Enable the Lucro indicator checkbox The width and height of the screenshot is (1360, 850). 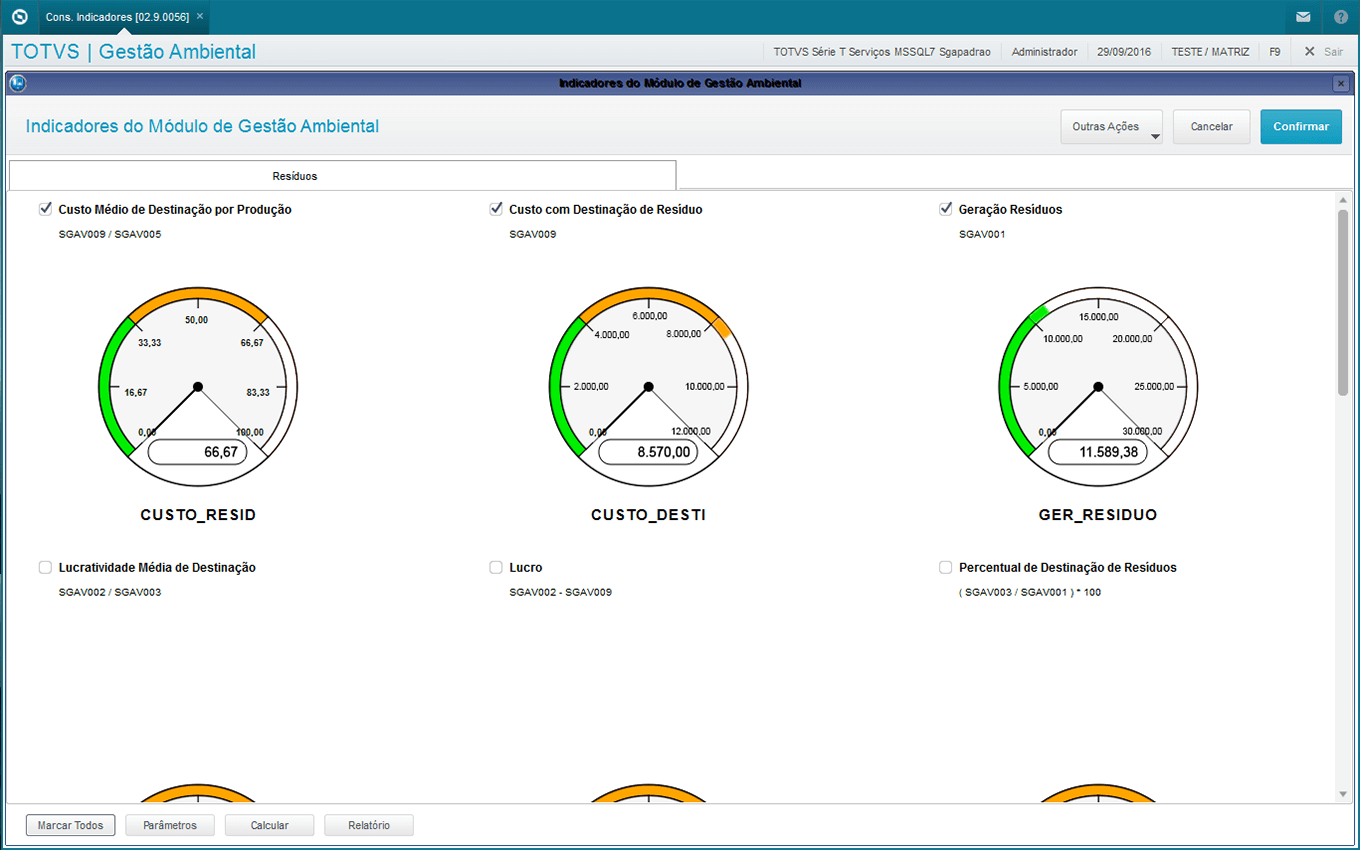coord(496,567)
